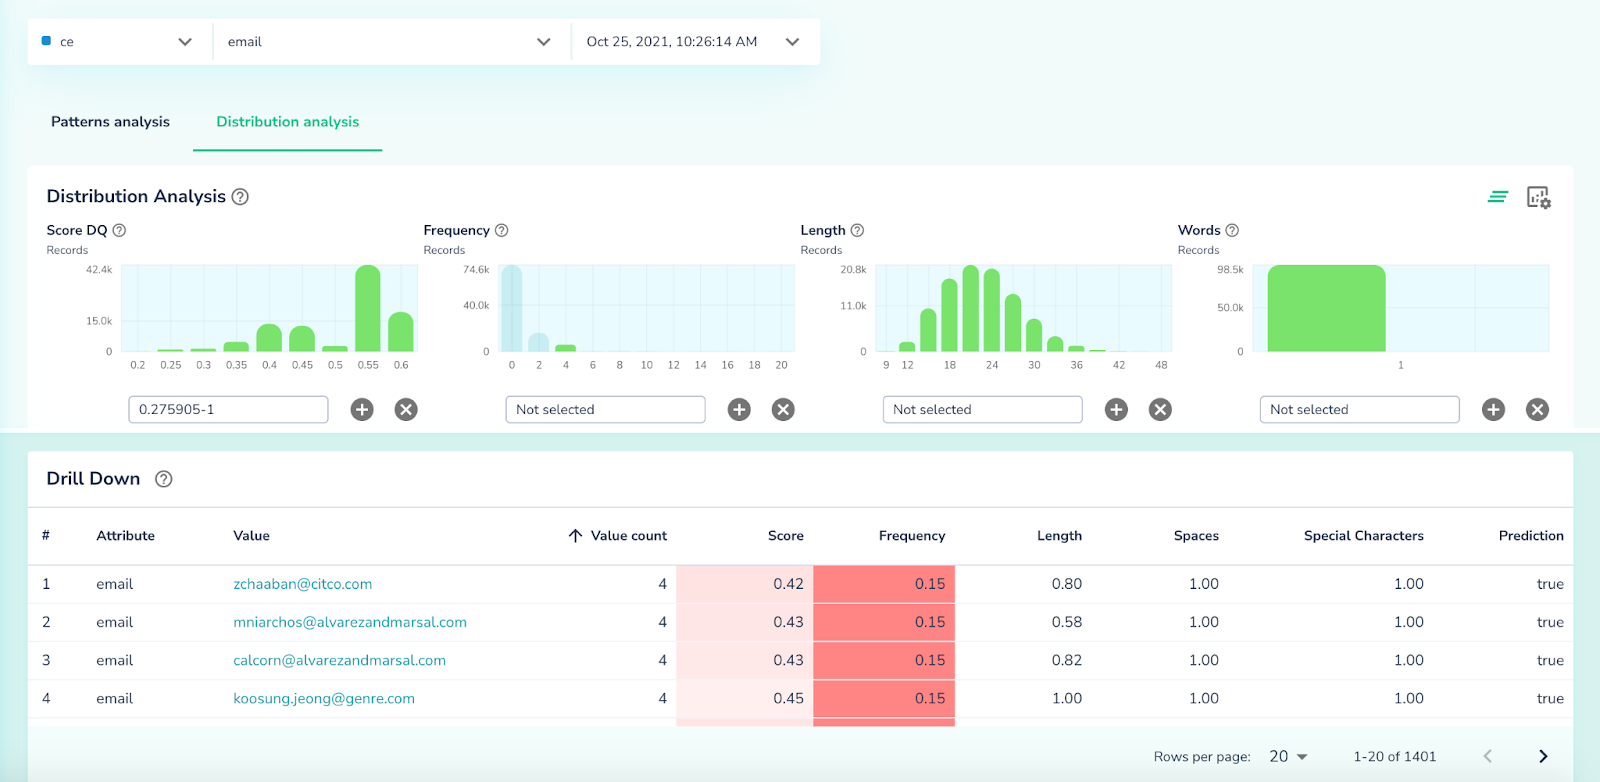Click Length value 0.82 in row 3
The image size is (1600, 782).
(x=1066, y=660)
